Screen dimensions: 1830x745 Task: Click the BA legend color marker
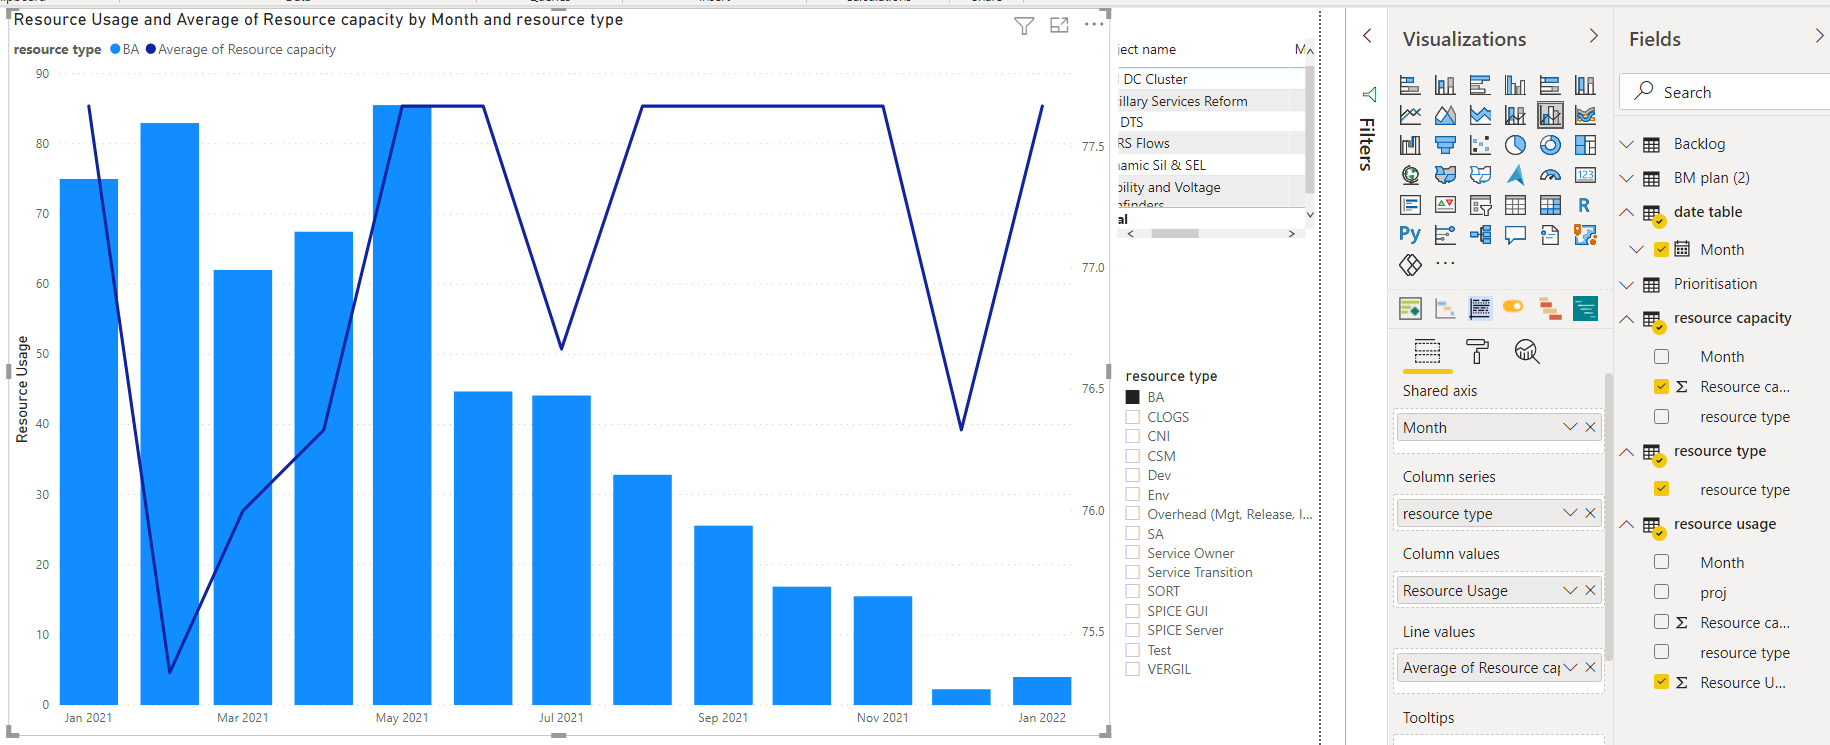coord(115,49)
